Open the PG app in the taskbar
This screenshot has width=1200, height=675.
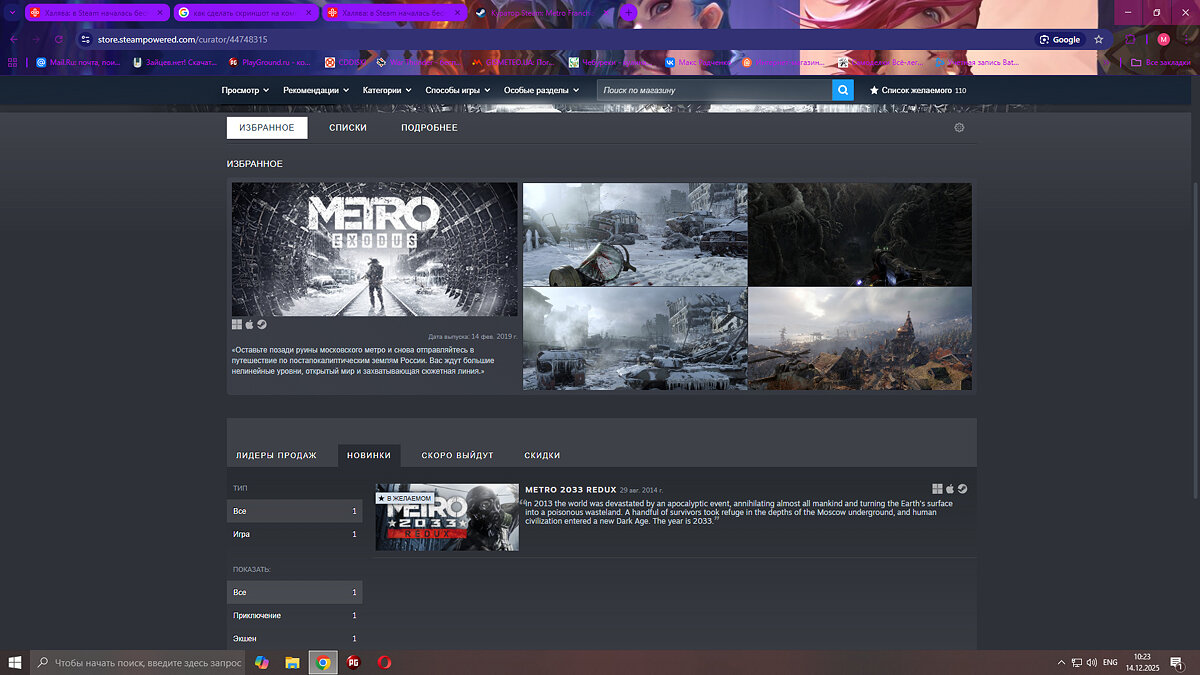(x=353, y=662)
